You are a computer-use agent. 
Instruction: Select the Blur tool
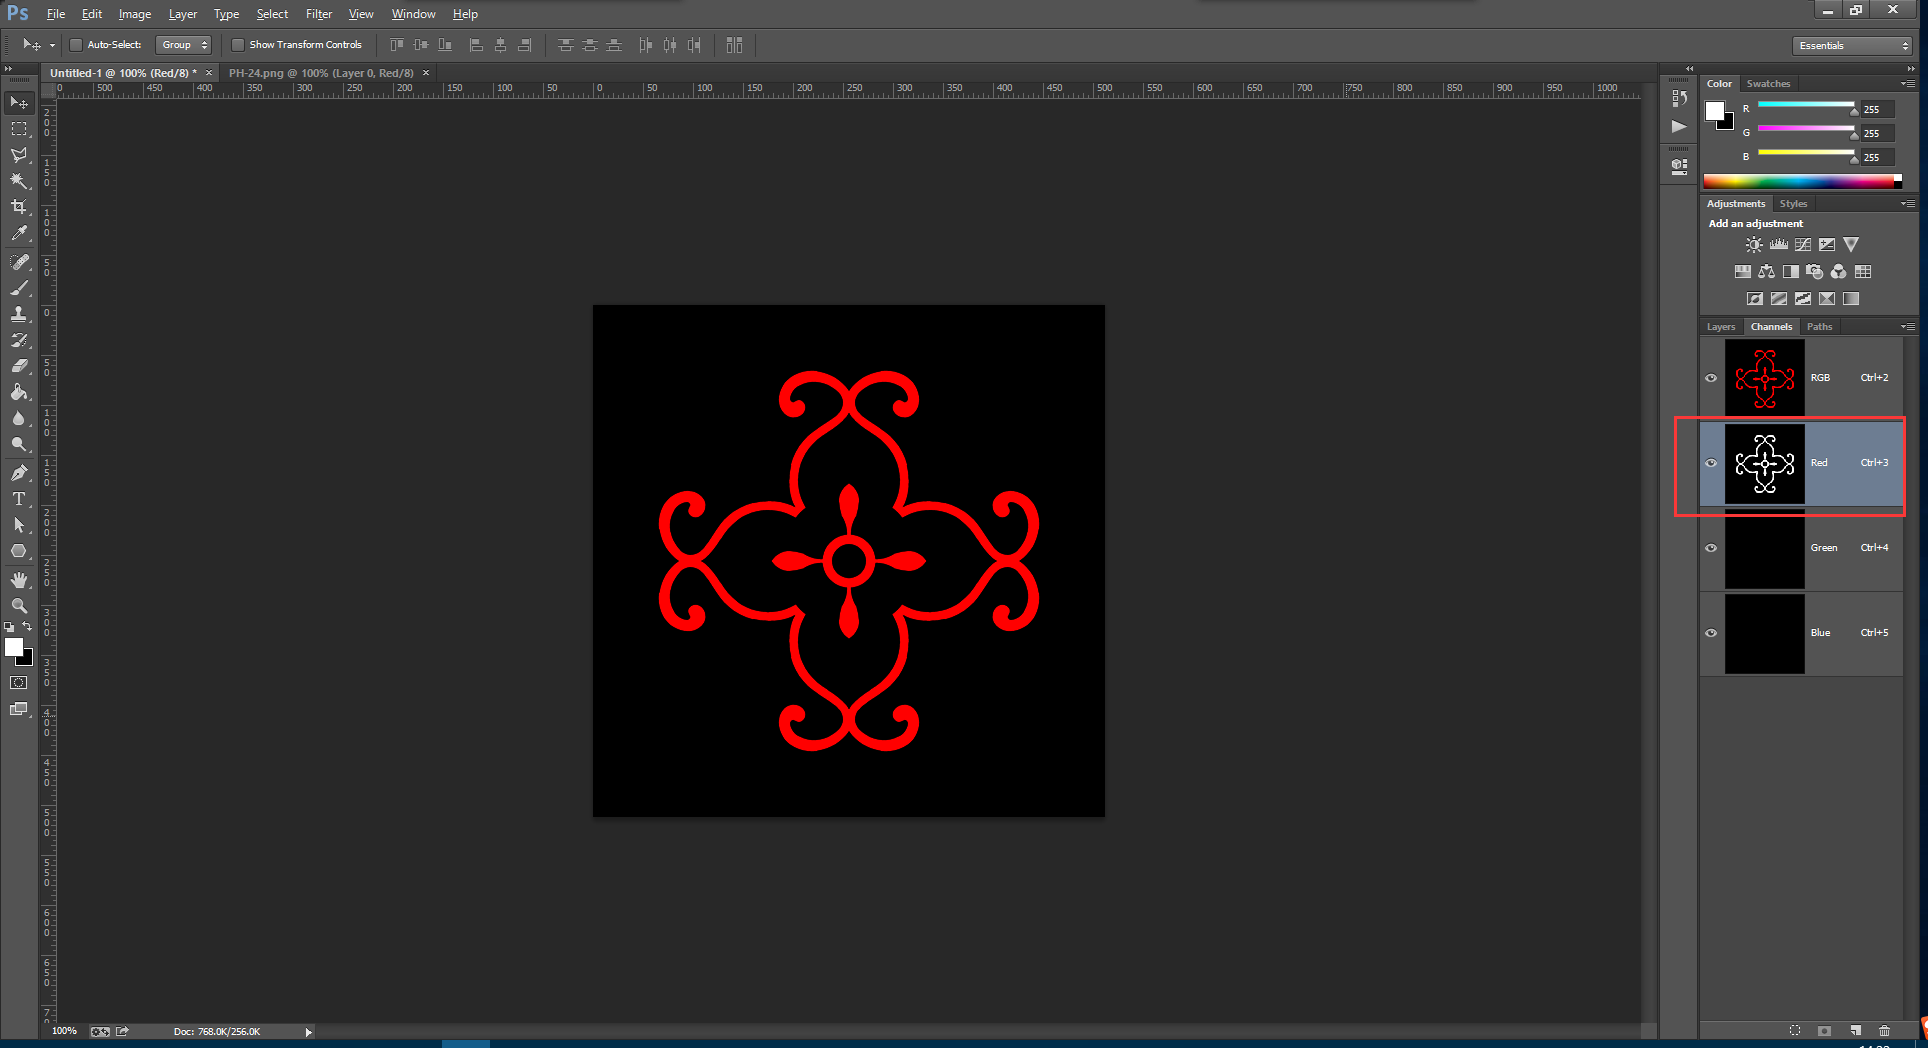tap(19, 418)
